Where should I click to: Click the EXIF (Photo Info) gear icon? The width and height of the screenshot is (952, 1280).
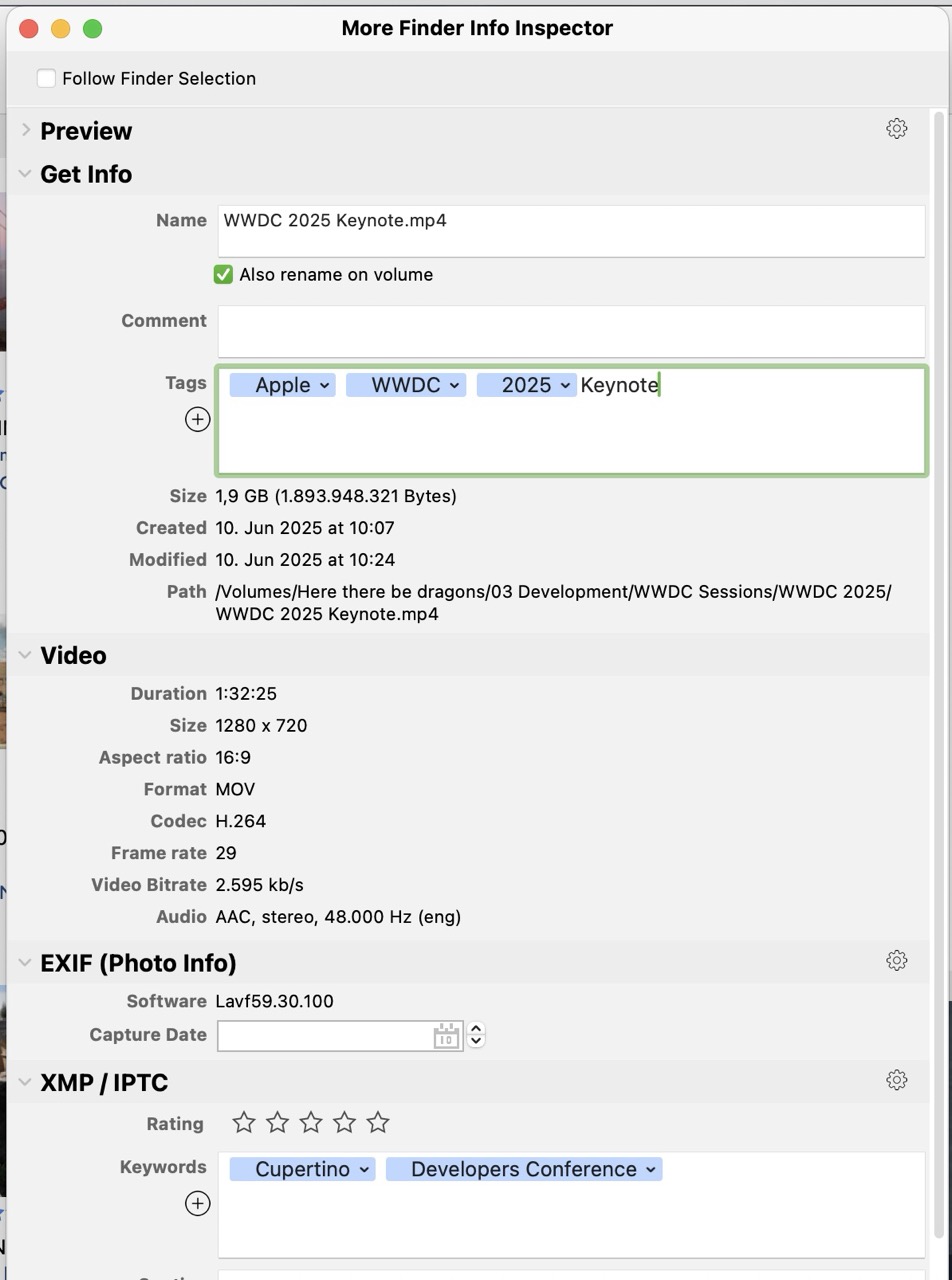point(895,959)
